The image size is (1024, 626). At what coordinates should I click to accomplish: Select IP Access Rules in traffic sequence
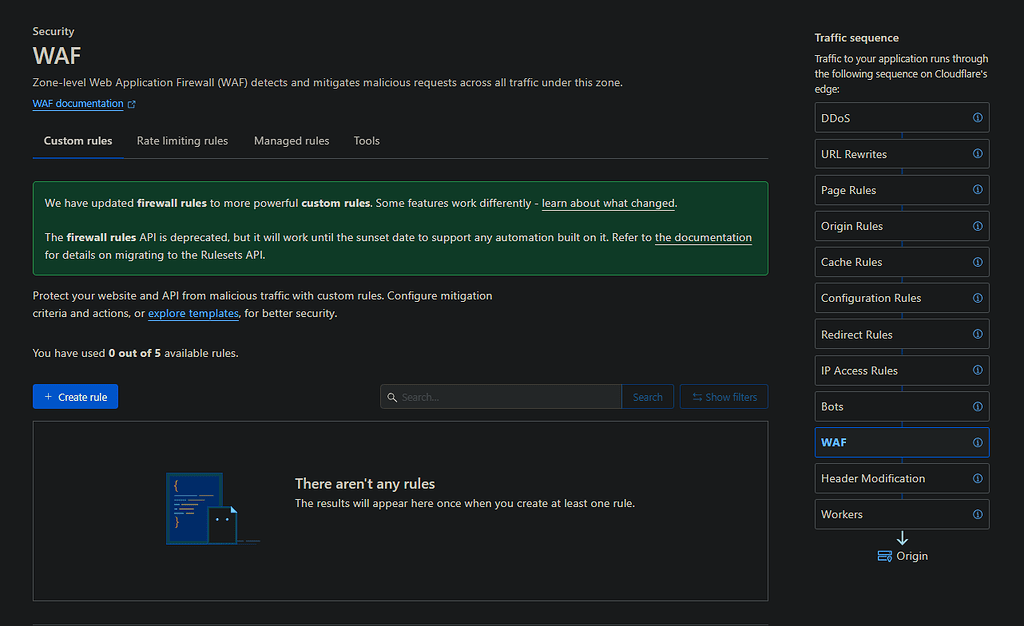pyautogui.click(x=859, y=370)
